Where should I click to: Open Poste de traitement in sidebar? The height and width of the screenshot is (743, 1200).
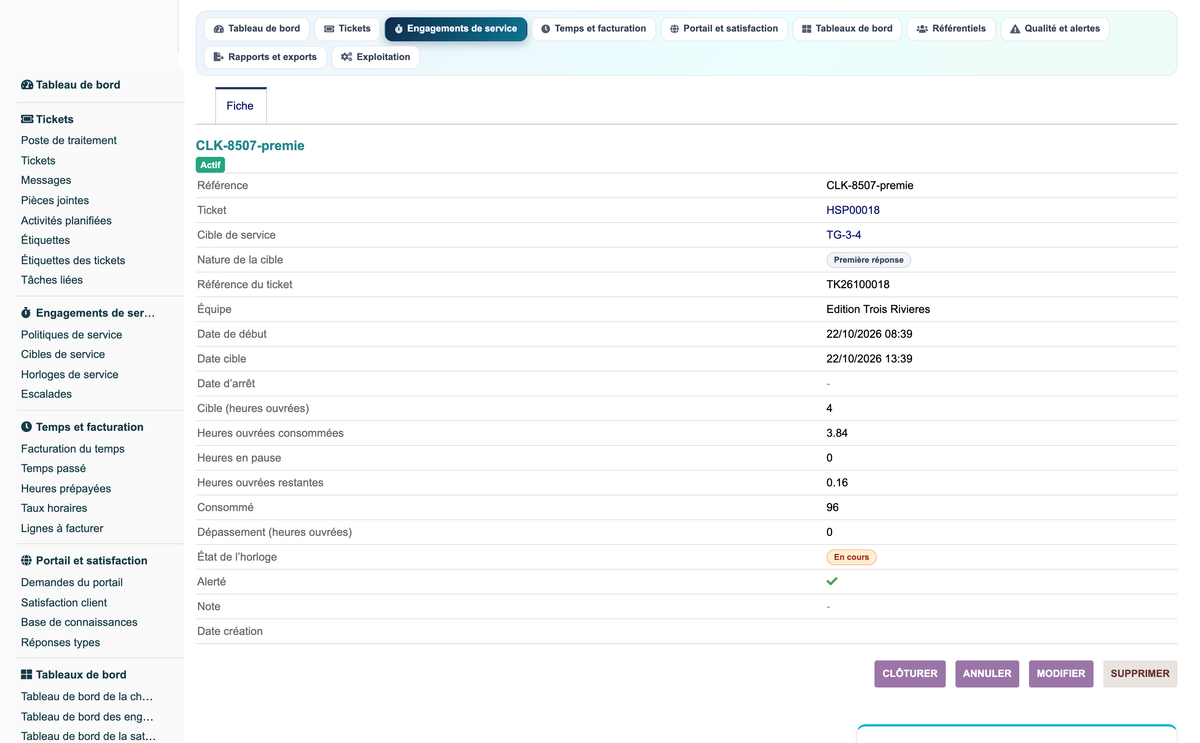[x=69, y=141]
